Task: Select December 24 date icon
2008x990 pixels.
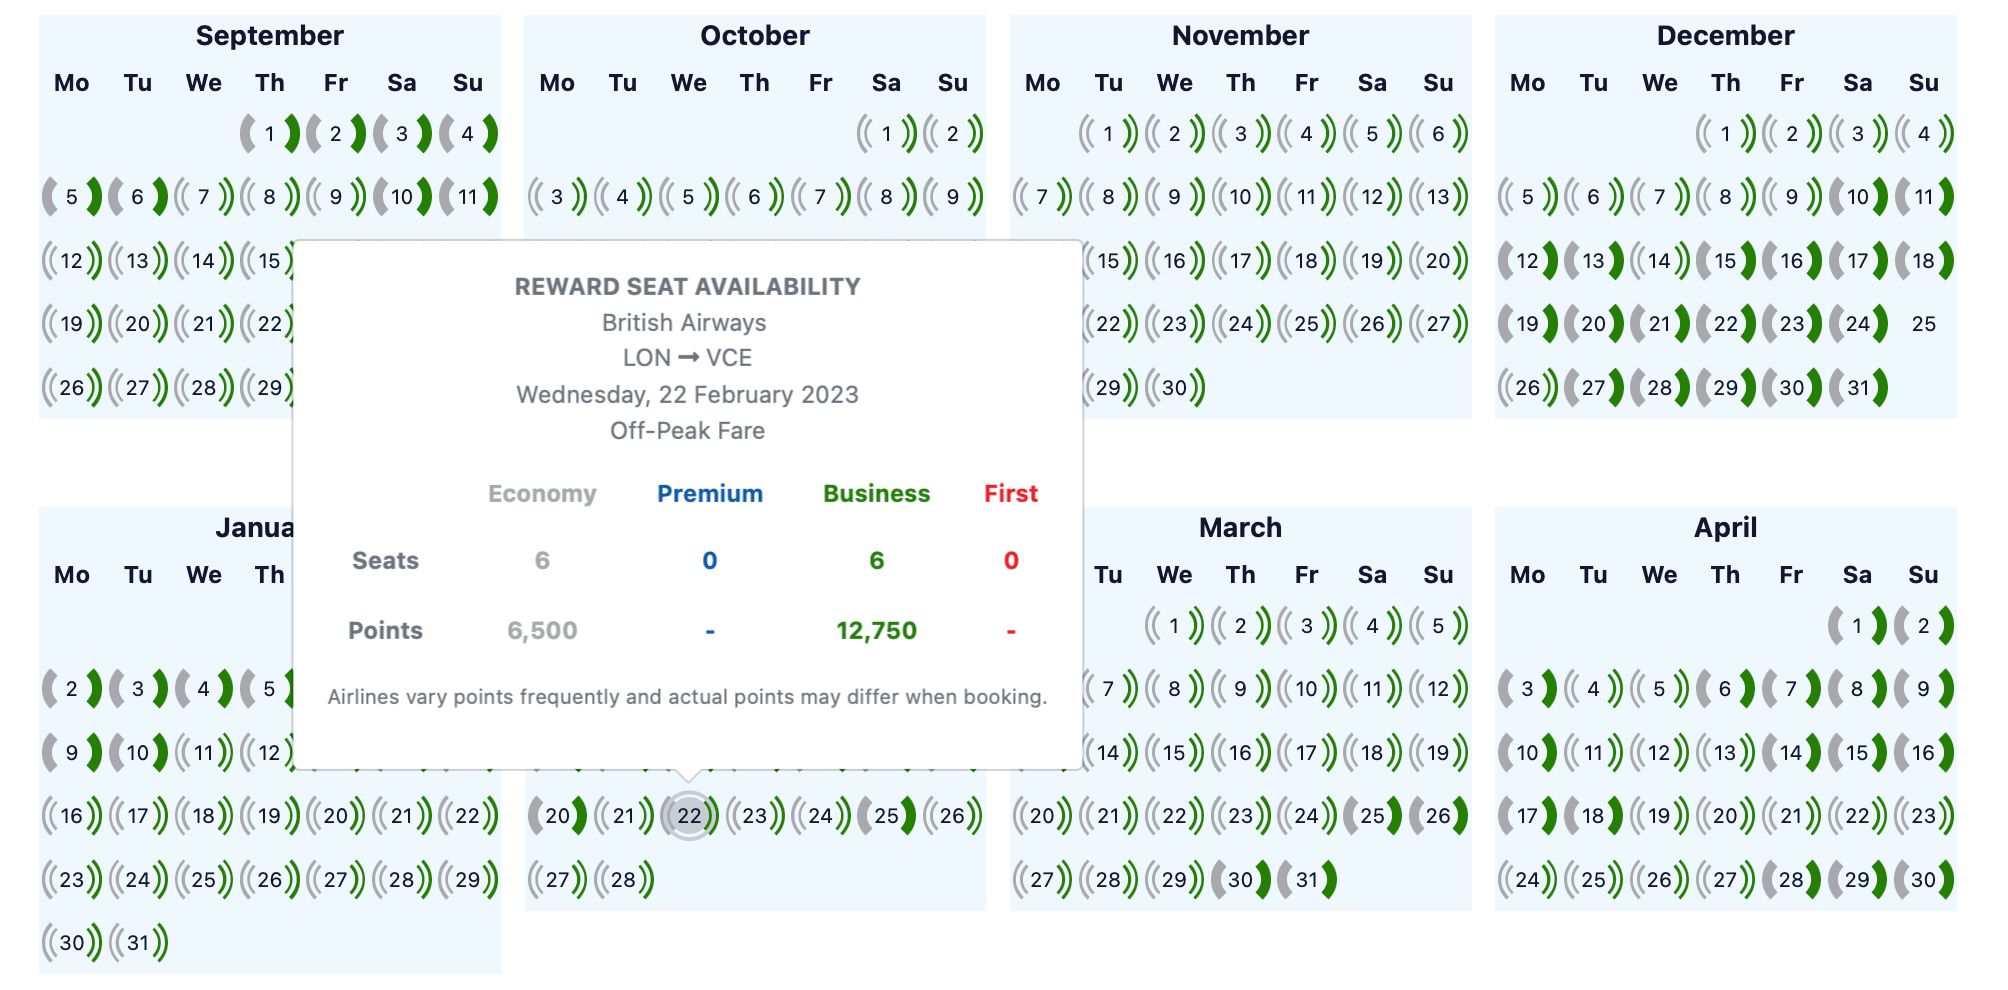Action: pos(1858,323)
